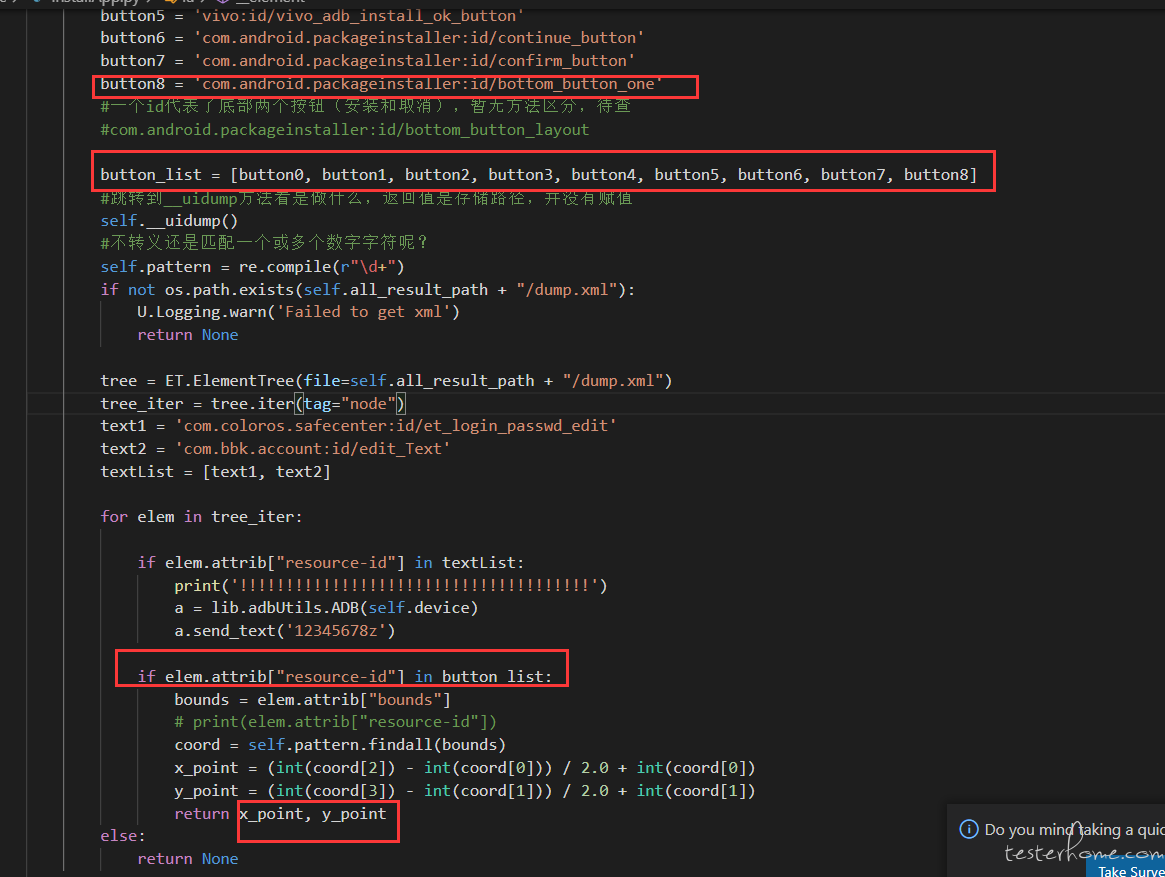This screenshot has width=1165, height=877.
Task: Click button8 inside the button_list array
Action: coord(936,175)
